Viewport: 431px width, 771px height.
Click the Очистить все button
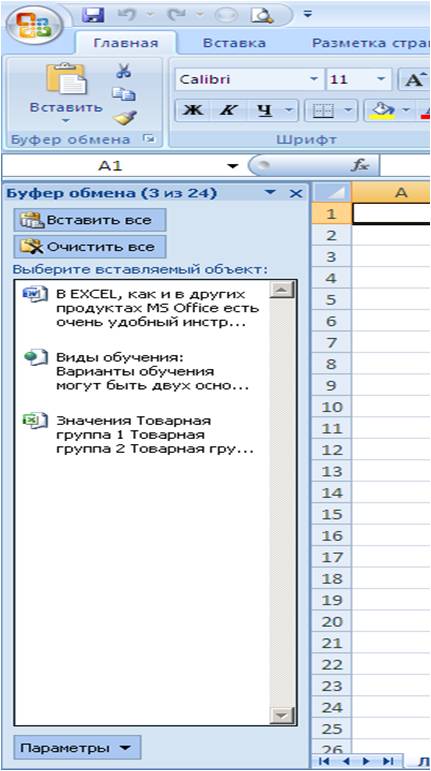(x=90, y=247)
